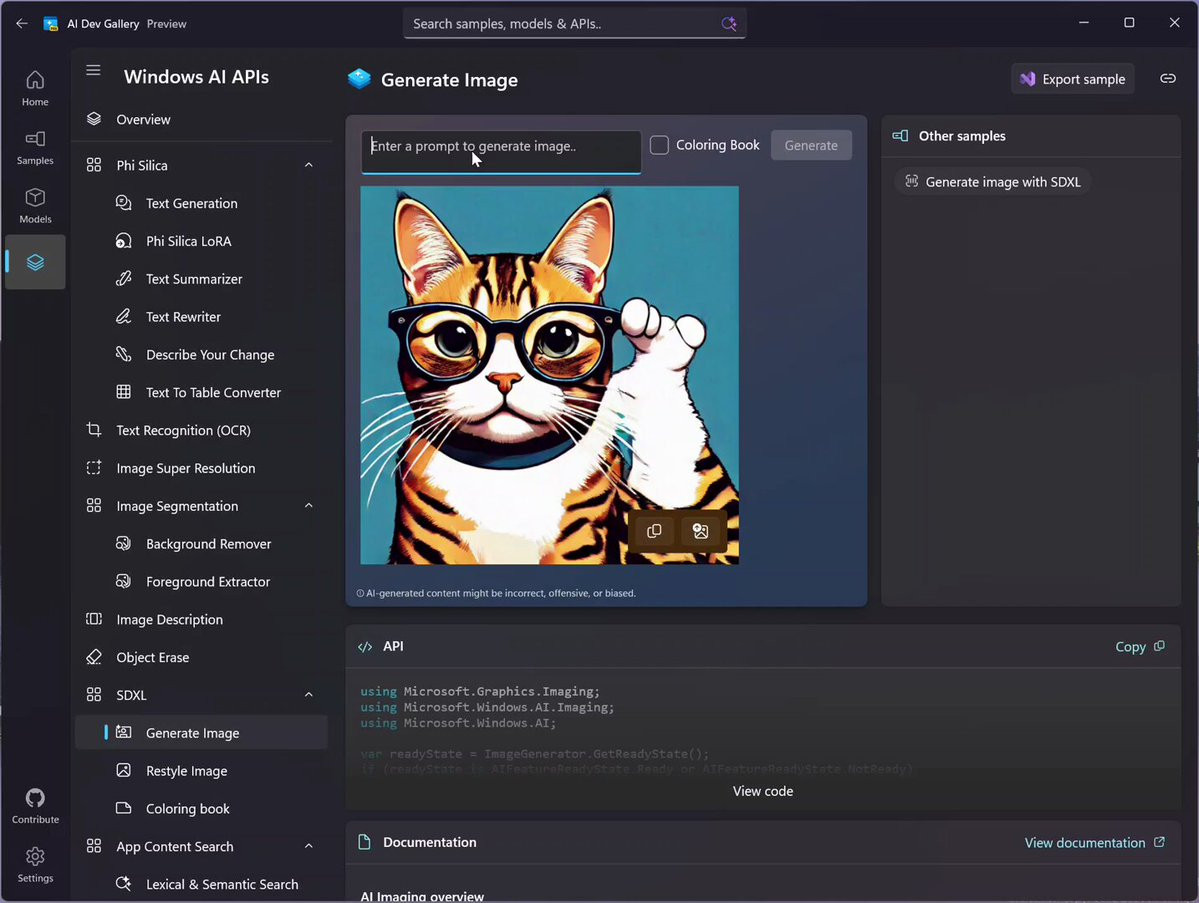Click the Search samples, models & APIs box
The width and height of the screenshot is (1199, 903).
(x=574, y=24)
